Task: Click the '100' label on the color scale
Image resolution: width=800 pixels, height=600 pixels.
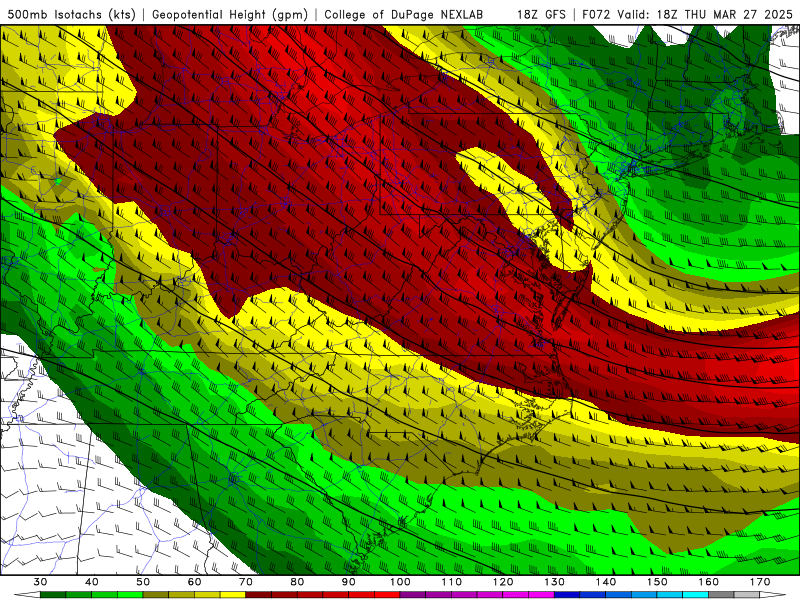Action: 401,582
